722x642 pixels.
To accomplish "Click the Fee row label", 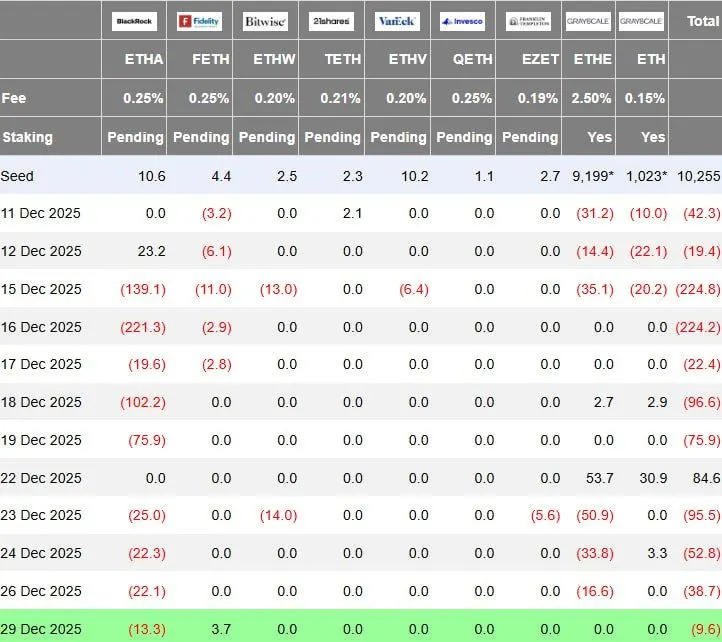I will [x=14, y=98].
